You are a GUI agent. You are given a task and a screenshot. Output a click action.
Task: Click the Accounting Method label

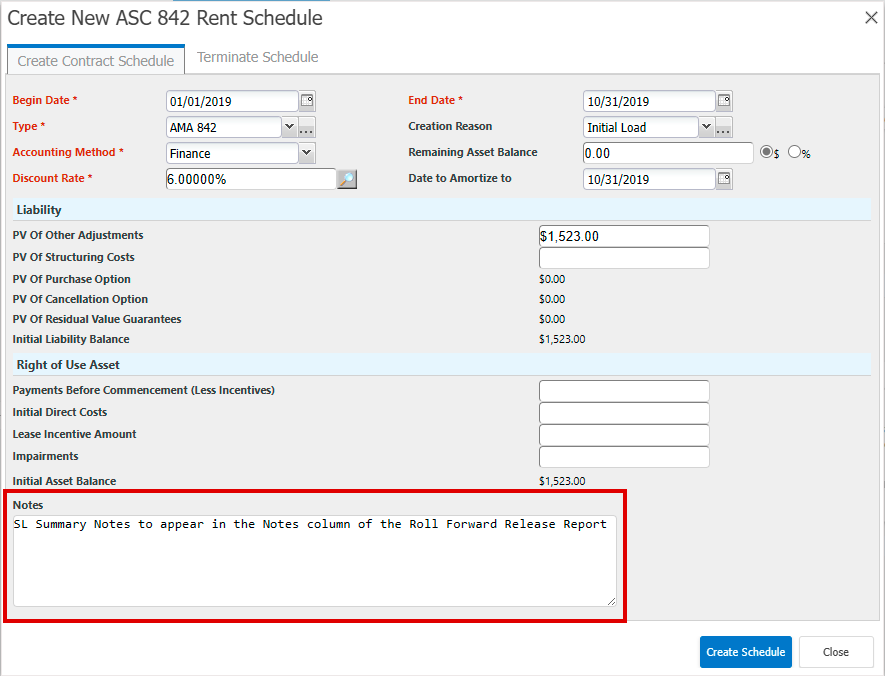[x=68, y=152]
